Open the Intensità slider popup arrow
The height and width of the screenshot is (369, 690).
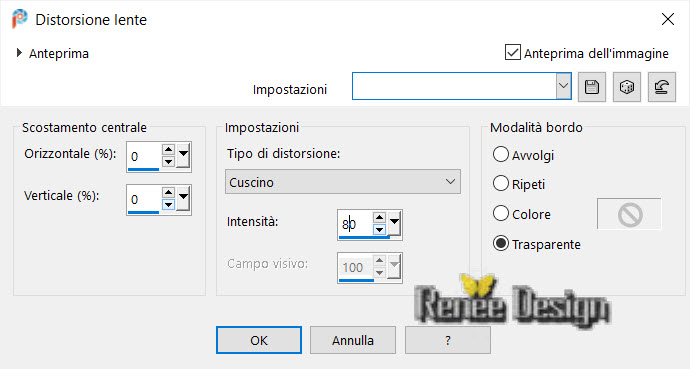pyautogui.click(x=395, y=223)
